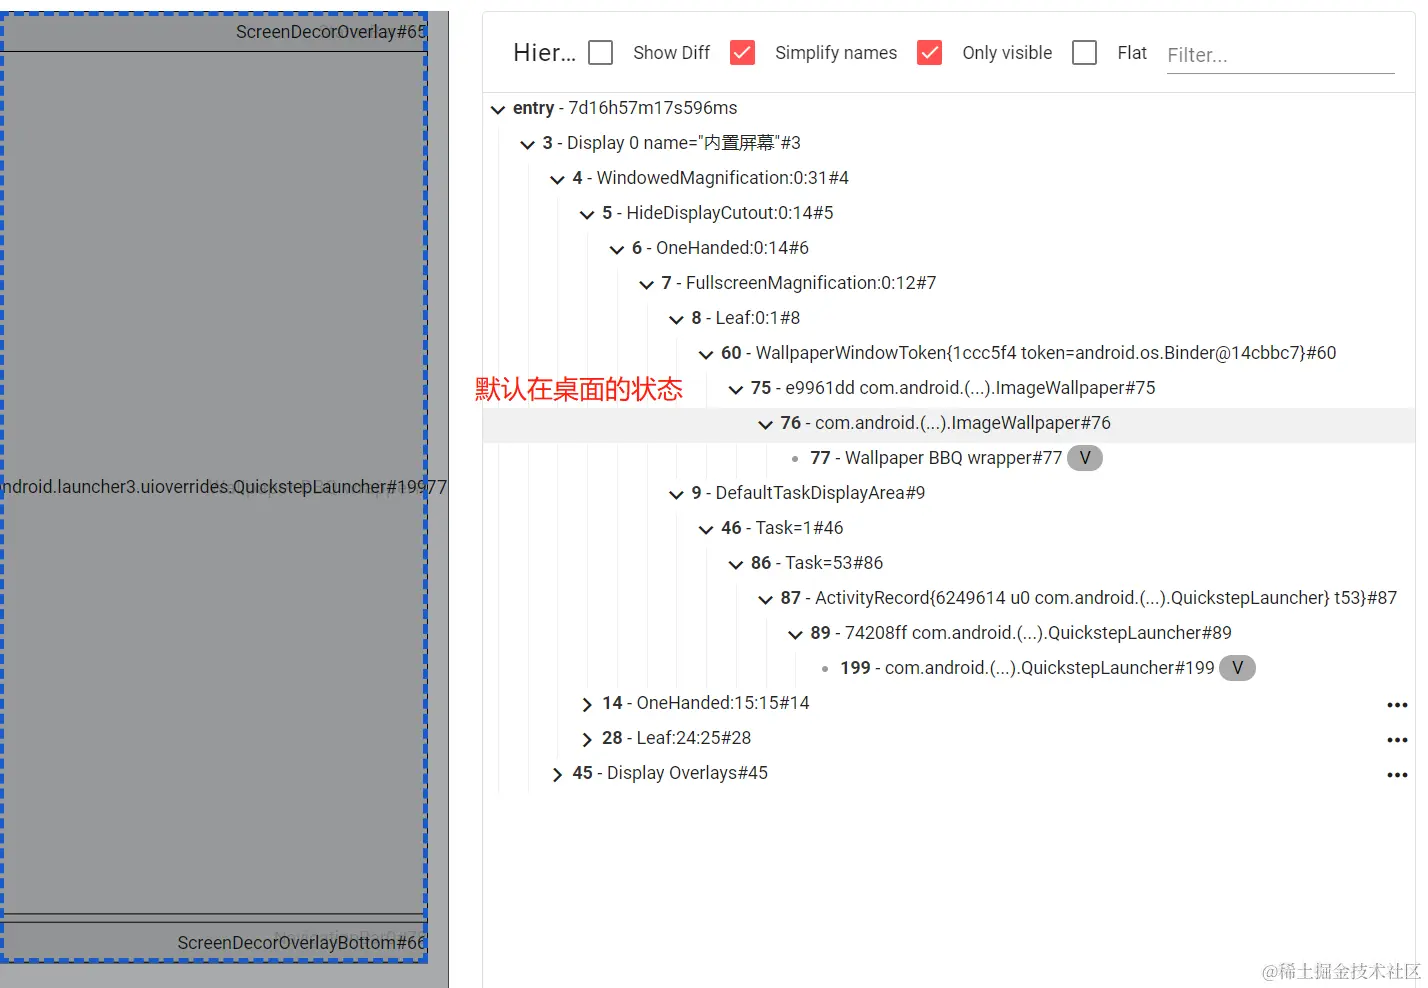Disable the Simplify names checkbox
Viewport: 1428px width, 988px height.
742,52
